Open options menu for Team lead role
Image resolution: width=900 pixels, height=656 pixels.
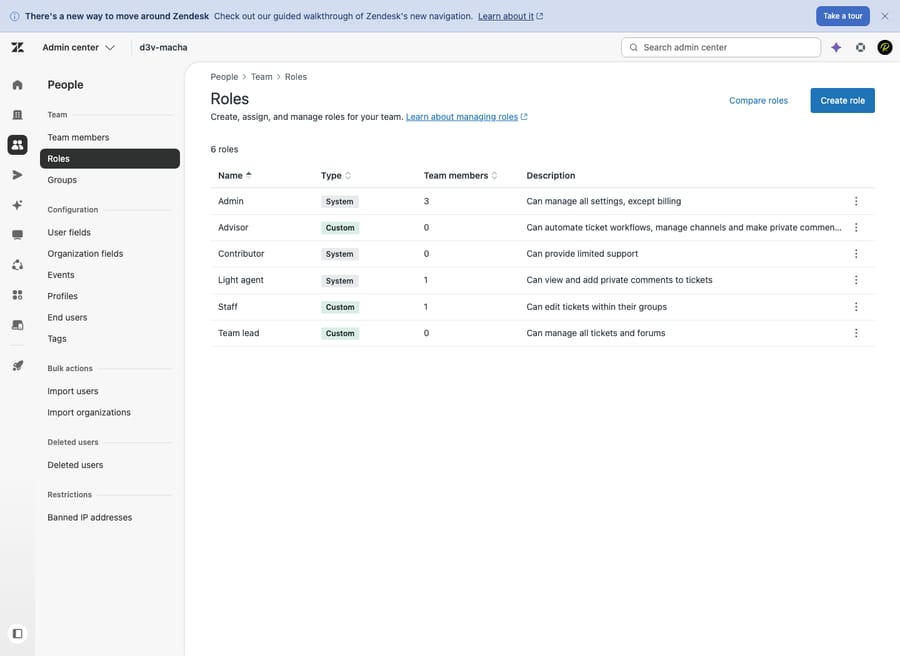pyautogui.click(x=856, y=333)
